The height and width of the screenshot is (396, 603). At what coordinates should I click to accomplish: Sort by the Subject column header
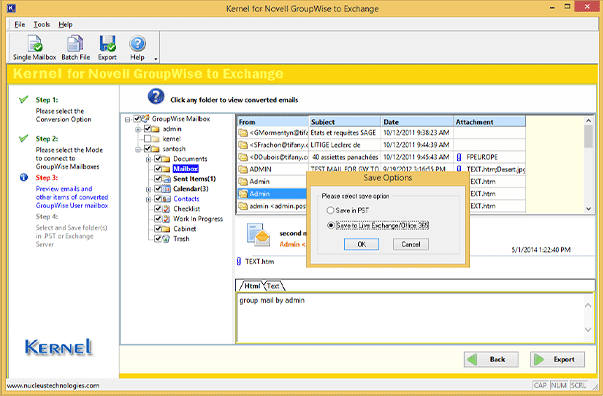pyautogui.click(x=345, y=122)
